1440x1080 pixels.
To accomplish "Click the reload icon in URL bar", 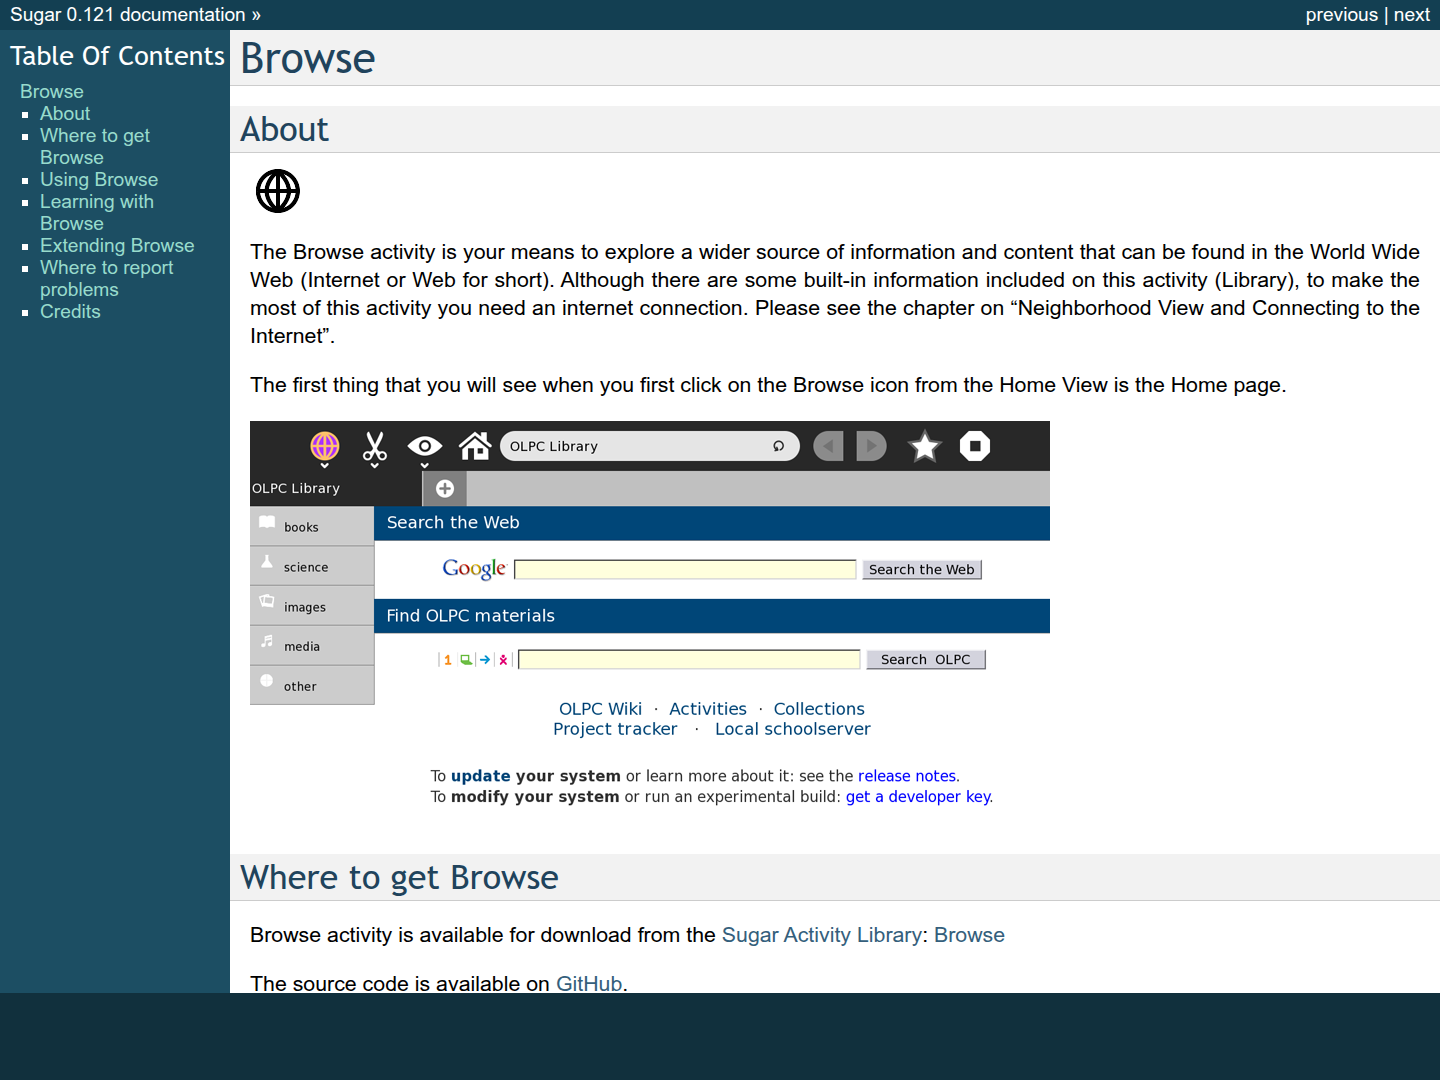I will pyautogui.click(x=778, y=446).
